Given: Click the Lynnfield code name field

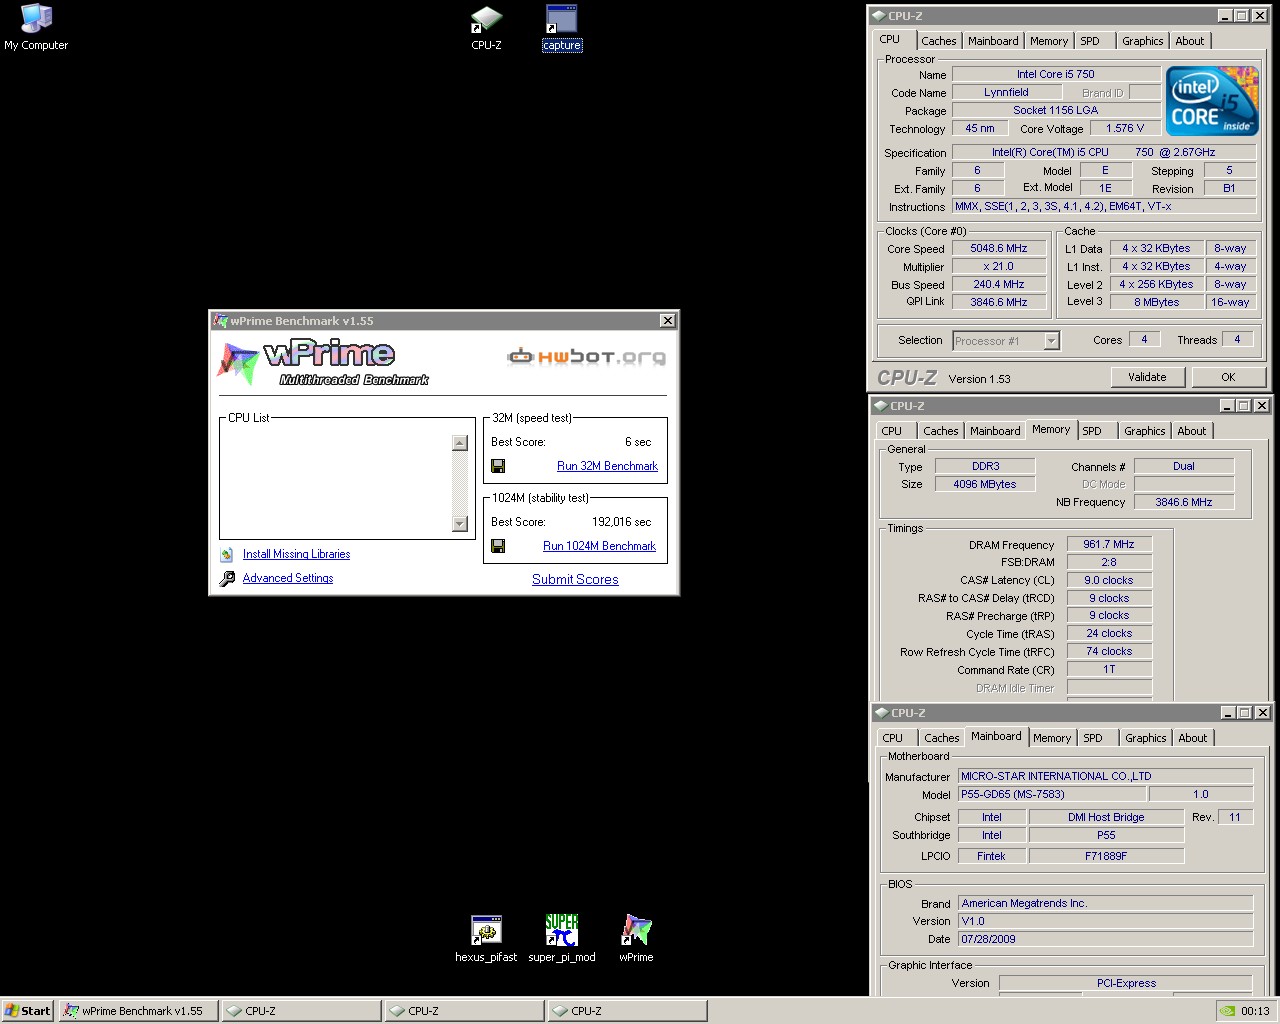Looking at the screenshot, I should coord(1006,92).
